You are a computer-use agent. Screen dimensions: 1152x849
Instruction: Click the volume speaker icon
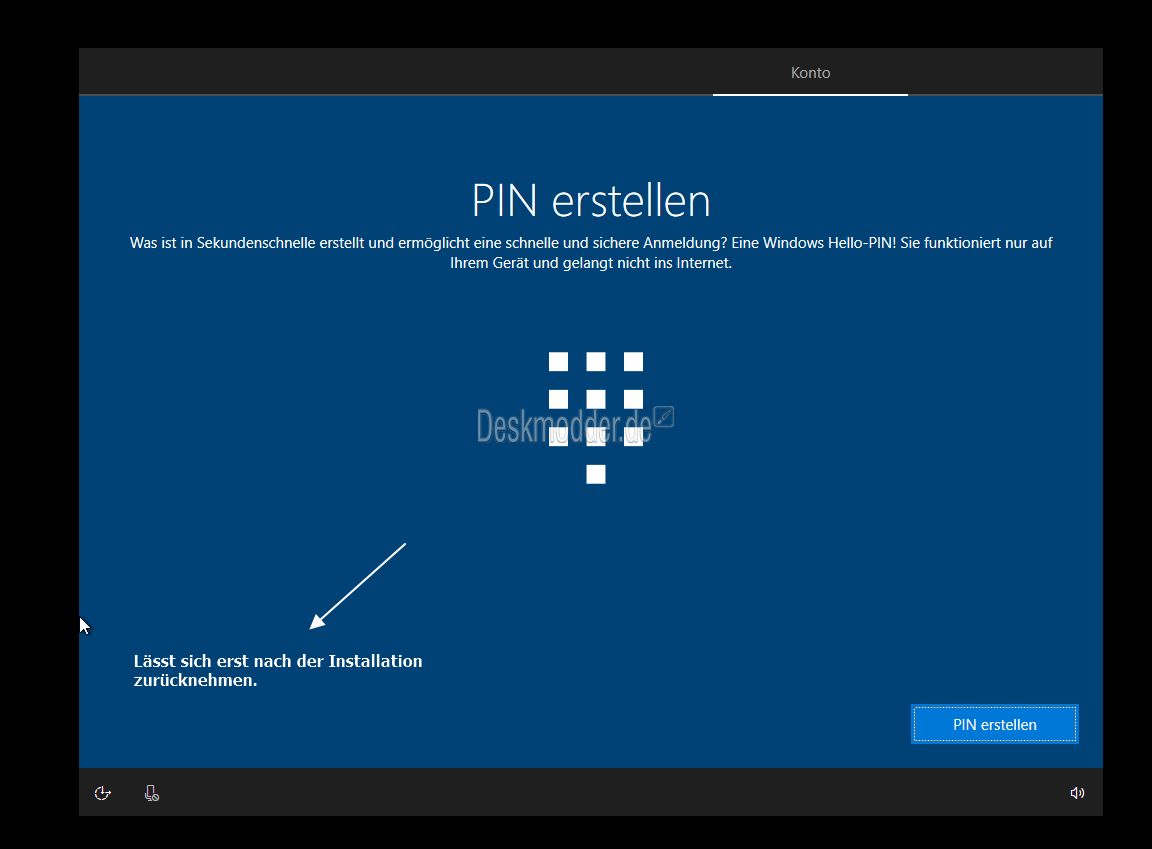(x=1077, y=793)
